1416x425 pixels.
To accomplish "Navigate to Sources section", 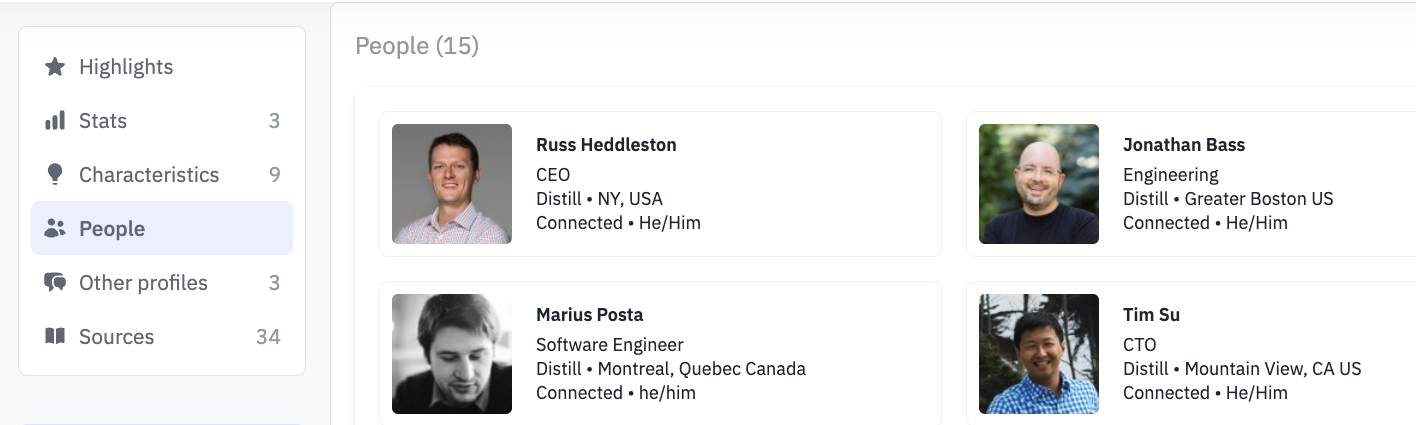I will tap(162, 337).
